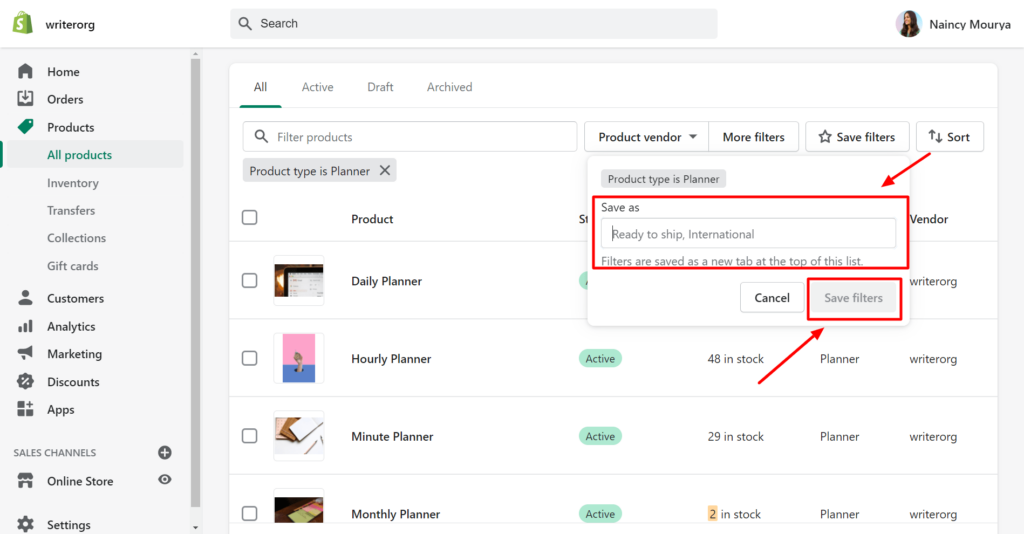Open the Online Store channel
Image resolution: width=1024 pixels, height=534 pixels.
(x=80, y=481)
